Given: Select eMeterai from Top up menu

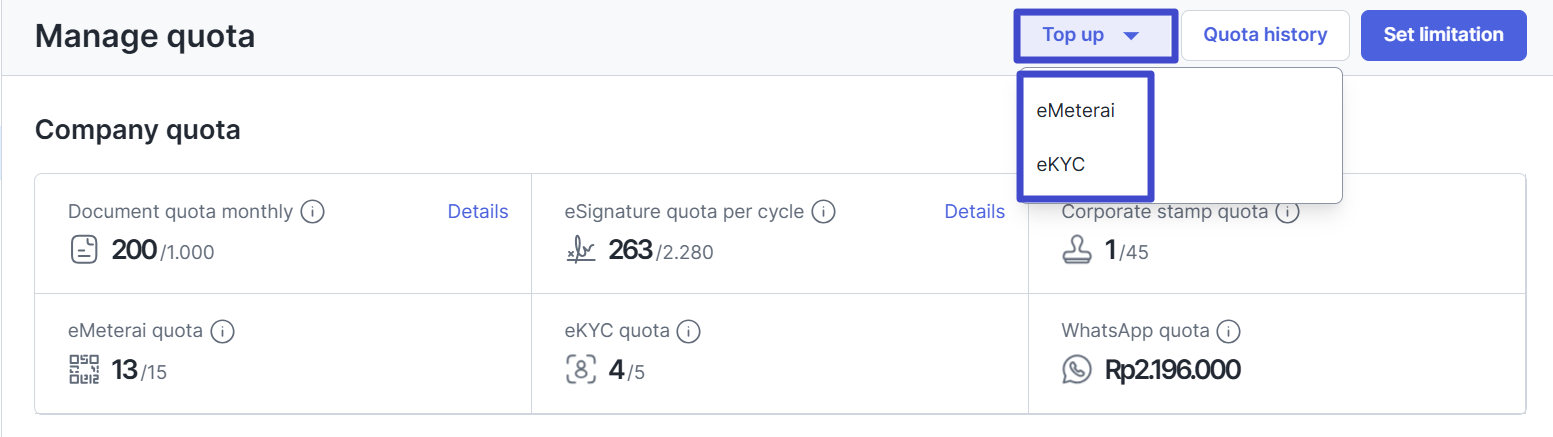Looking at the screenshot, I should coord(1075,111).
